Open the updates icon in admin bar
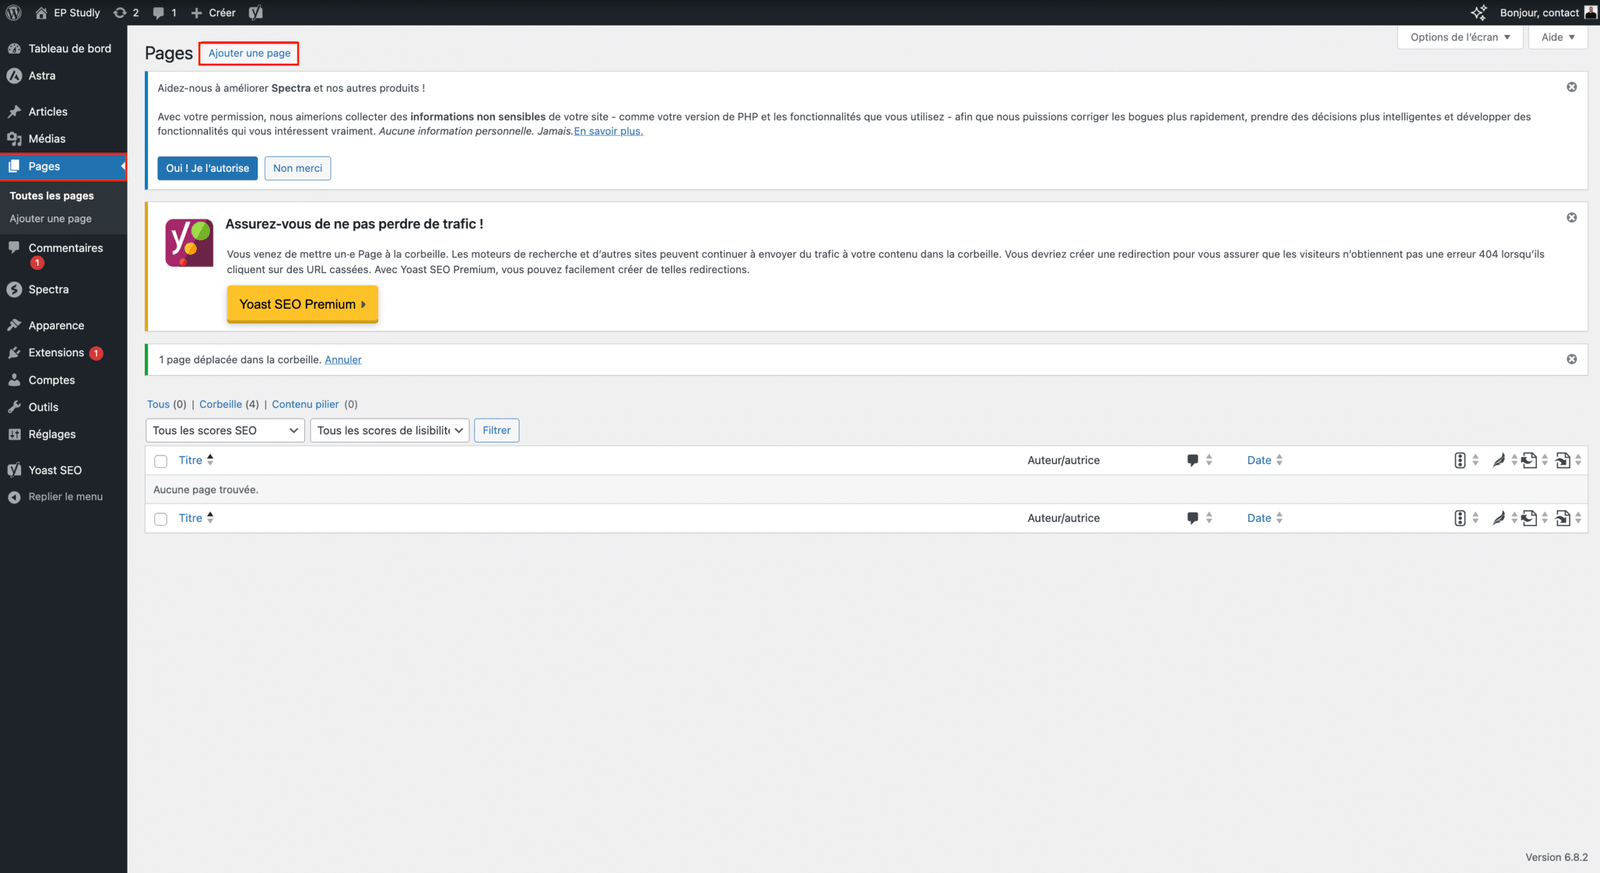The width and height of the screenshot is (1600, 873). click(x=126, y=13)
